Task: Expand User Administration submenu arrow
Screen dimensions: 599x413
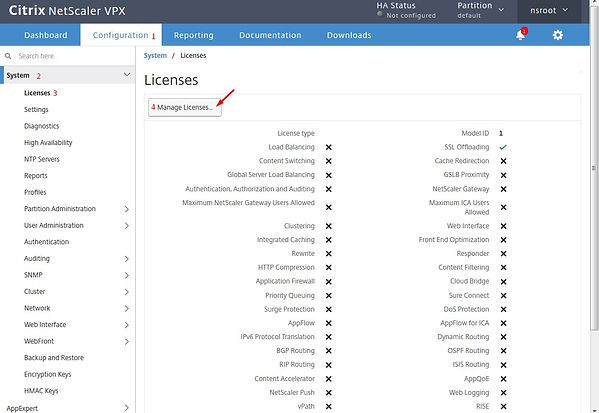Action: [x=127, y=226]
